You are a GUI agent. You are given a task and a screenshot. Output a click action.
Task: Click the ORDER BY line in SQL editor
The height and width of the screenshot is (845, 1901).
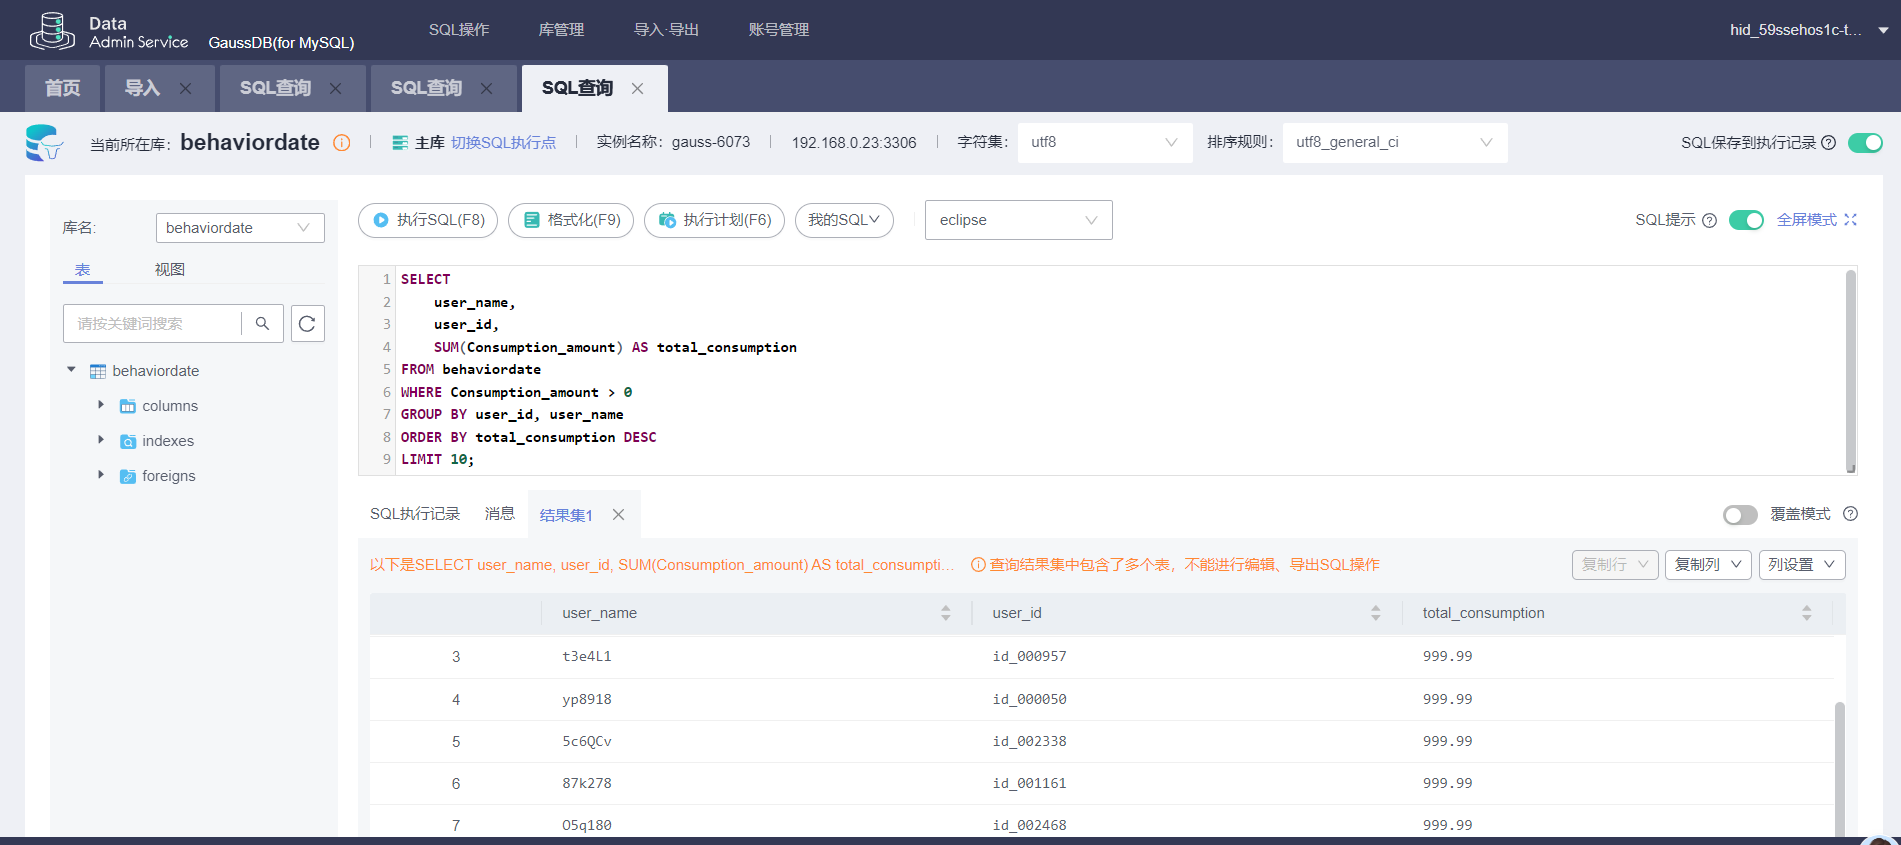point(529,438)
